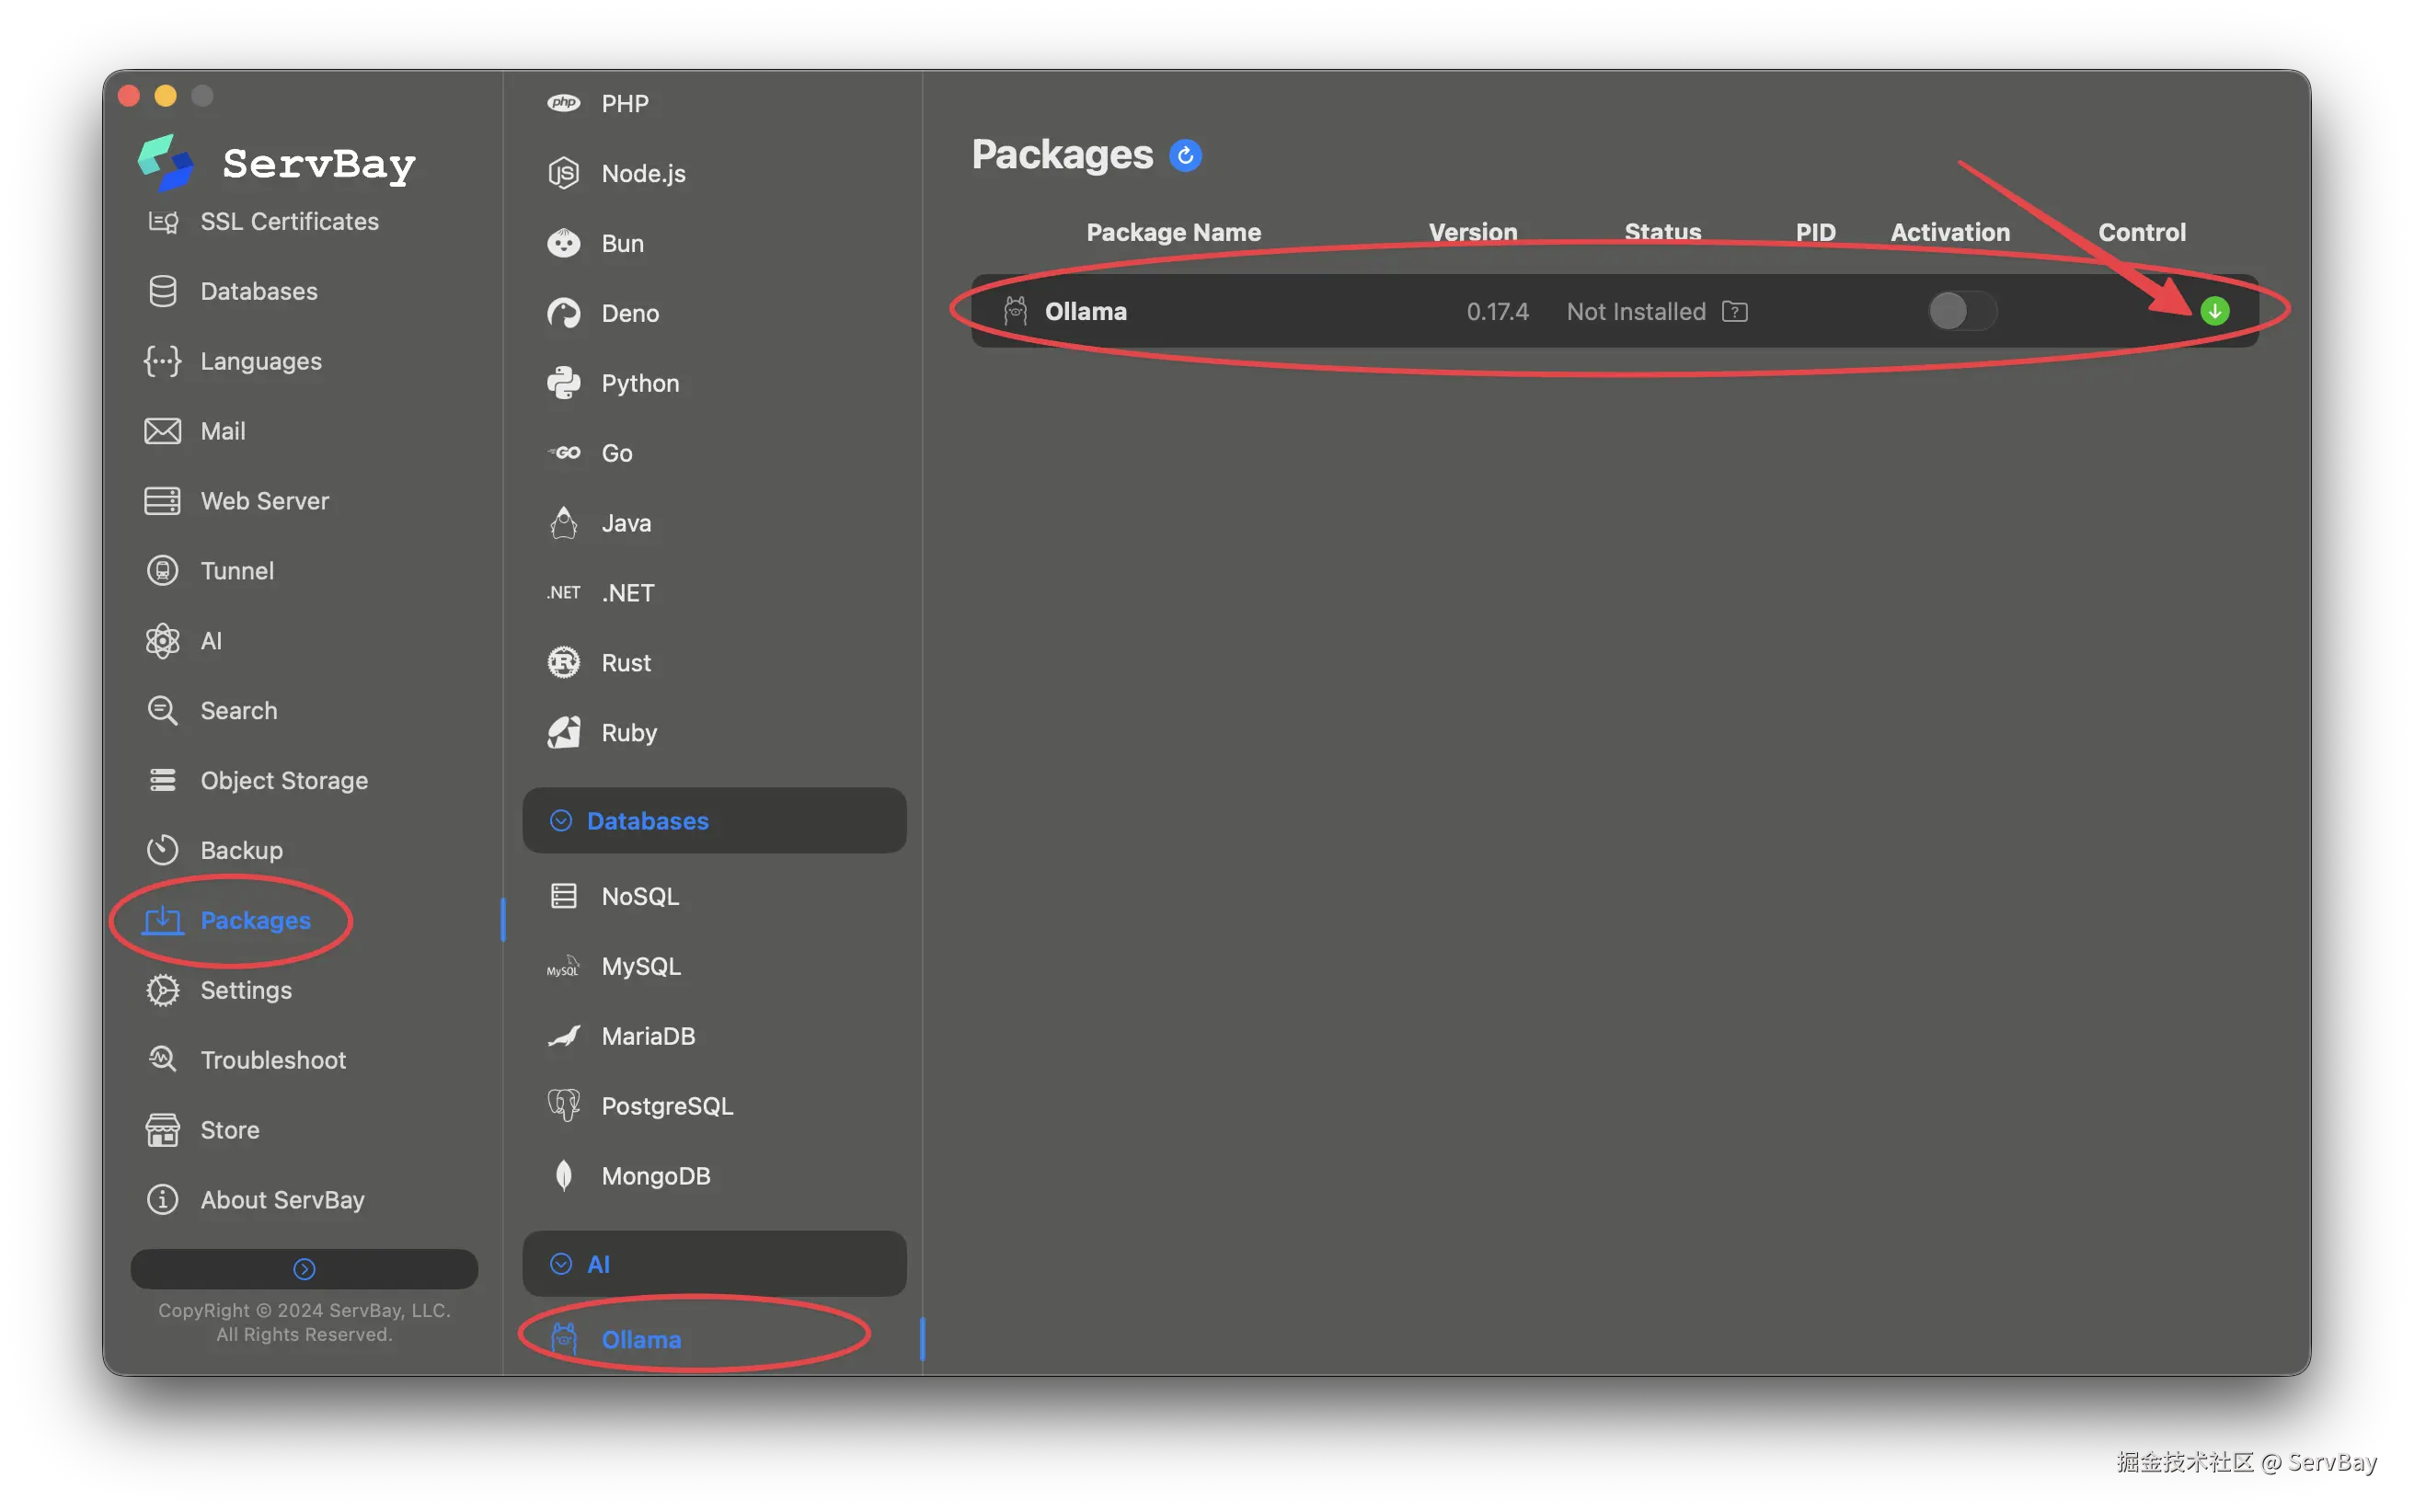Toggle the Ollama activation switch

pos(1961,311)
